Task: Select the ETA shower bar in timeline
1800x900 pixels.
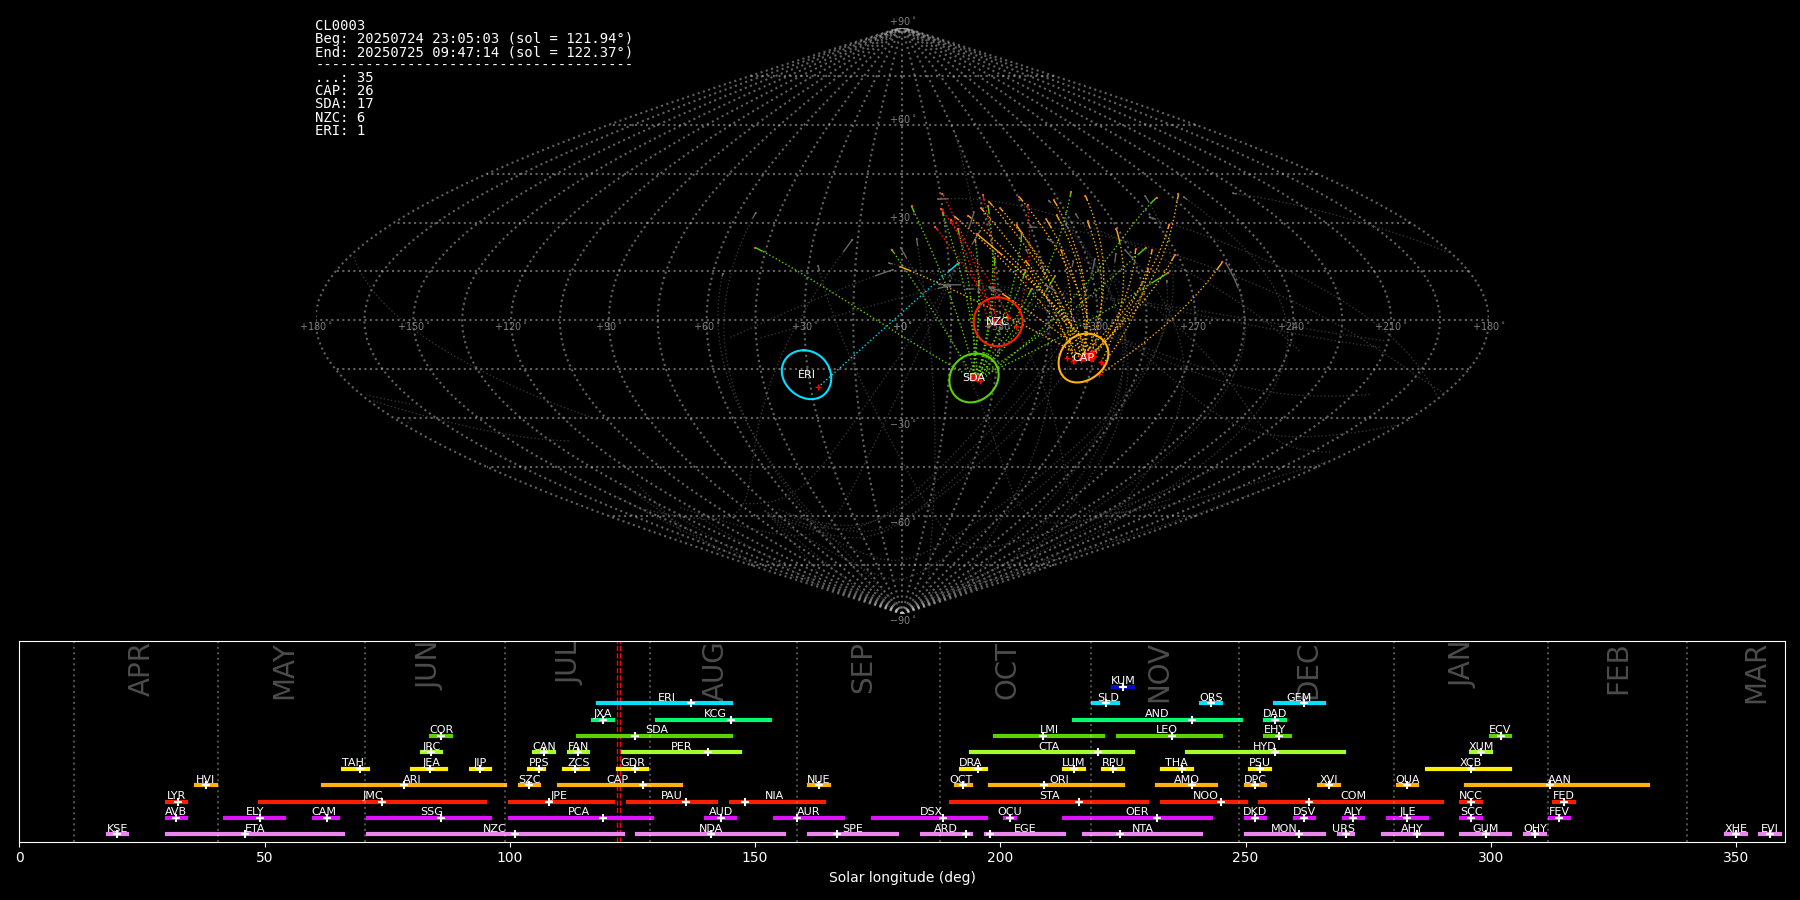Action: point(255,834)
